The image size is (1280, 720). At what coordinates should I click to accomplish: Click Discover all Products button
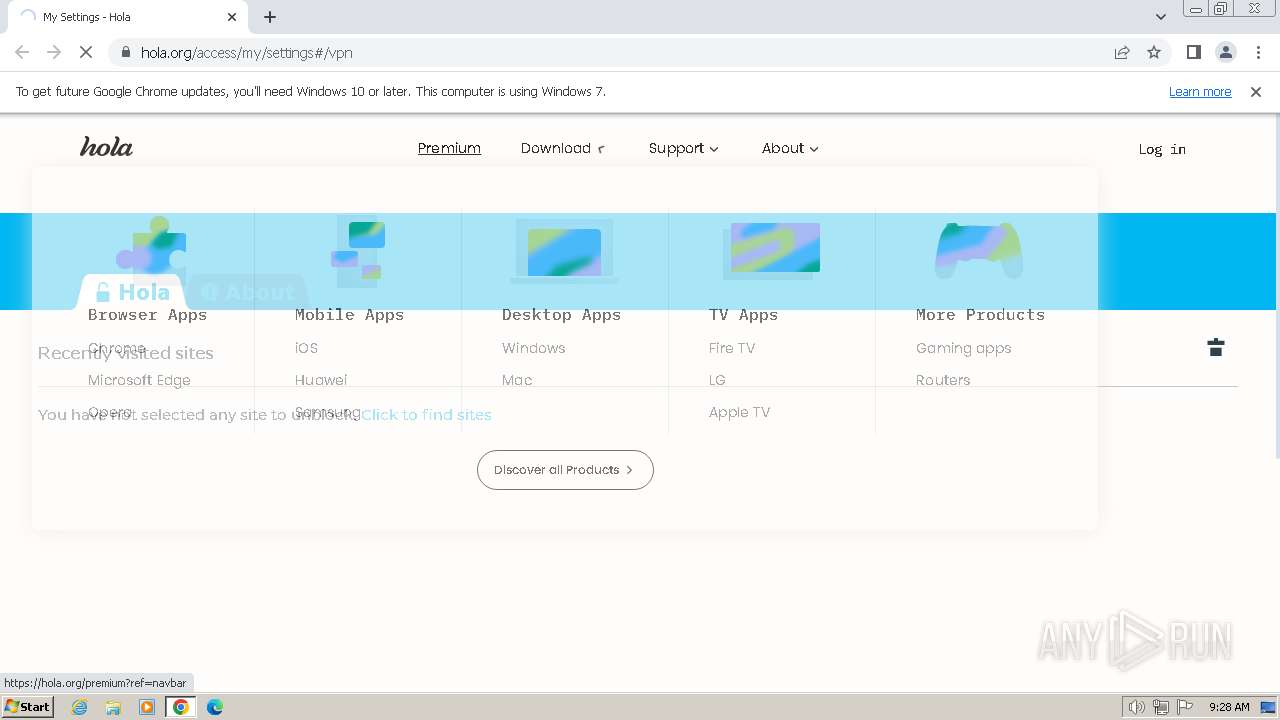coord(565,470)
